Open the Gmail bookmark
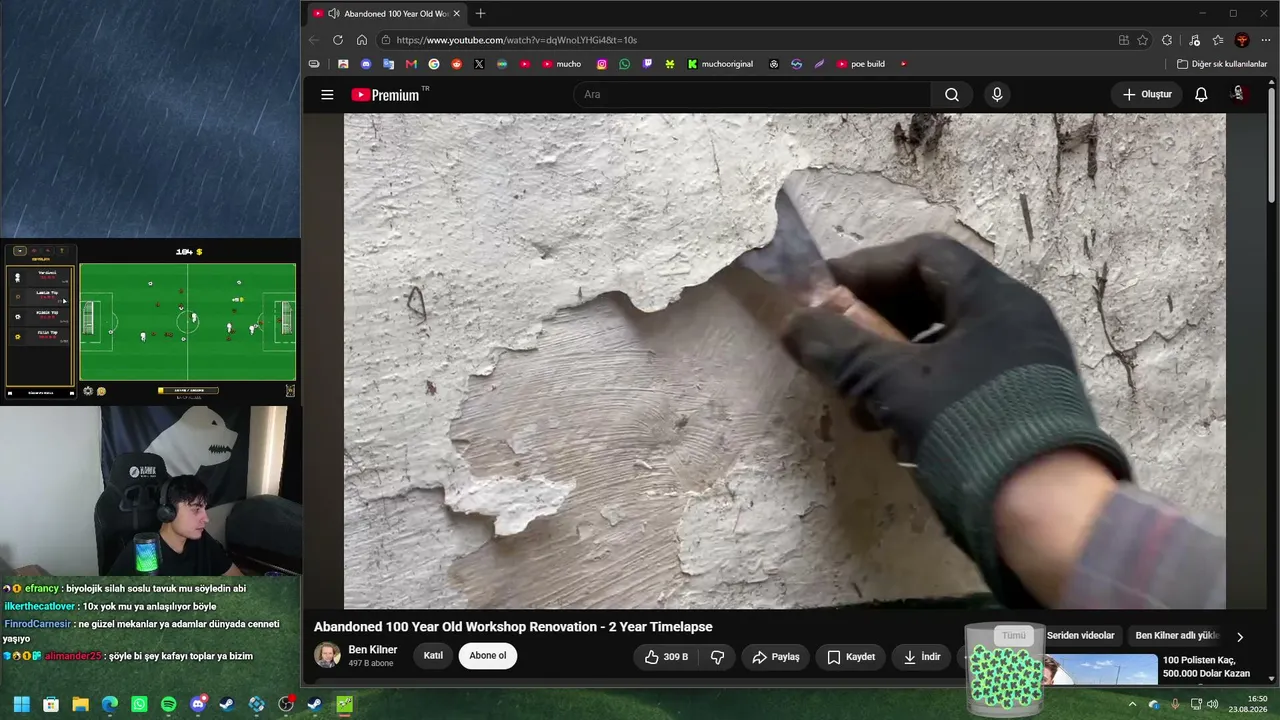 tap(411, 64)
